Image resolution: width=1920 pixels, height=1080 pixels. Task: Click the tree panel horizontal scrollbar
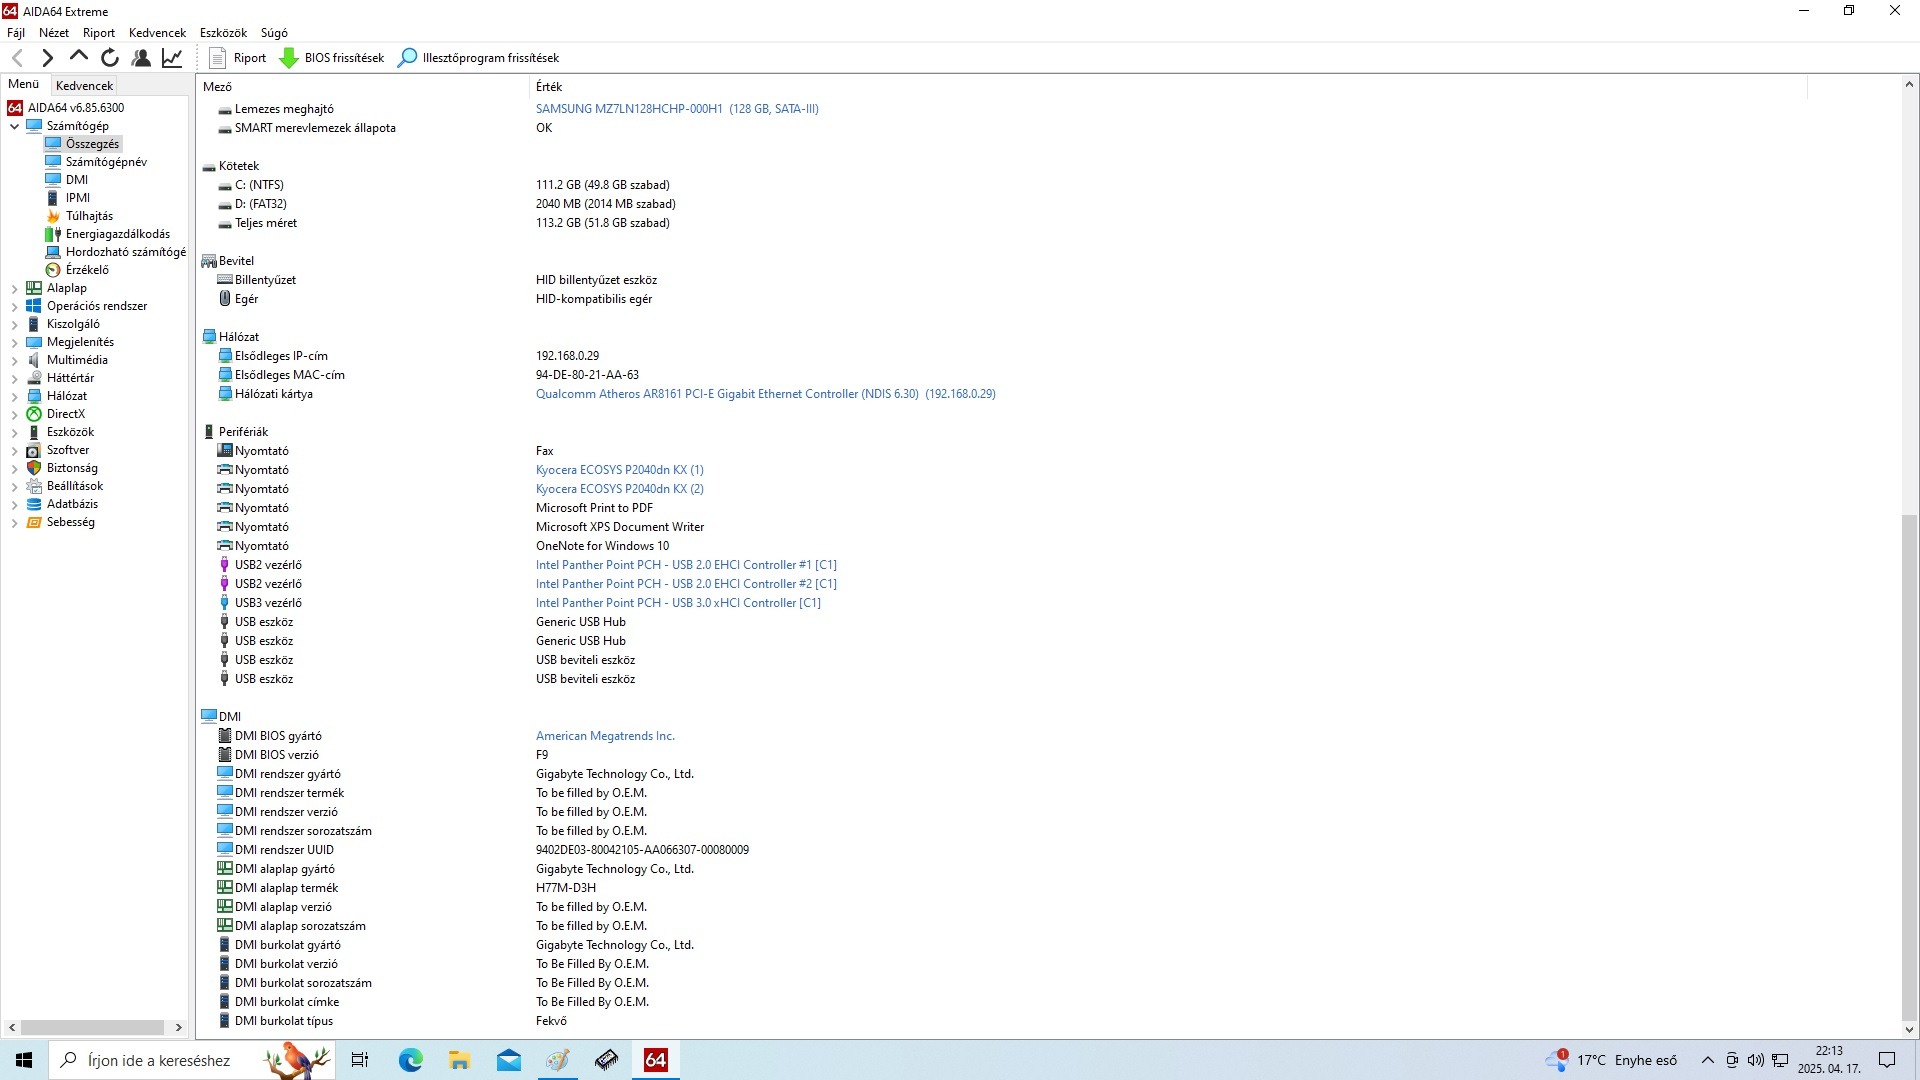click(x=93, y=1027)
